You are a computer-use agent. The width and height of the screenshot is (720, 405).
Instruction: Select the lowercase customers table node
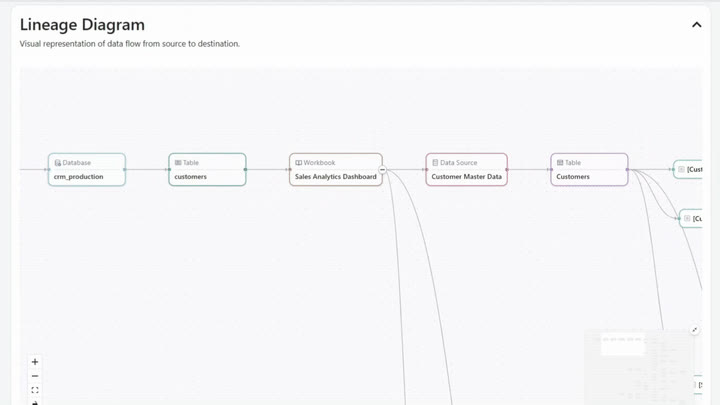point(207,169)
